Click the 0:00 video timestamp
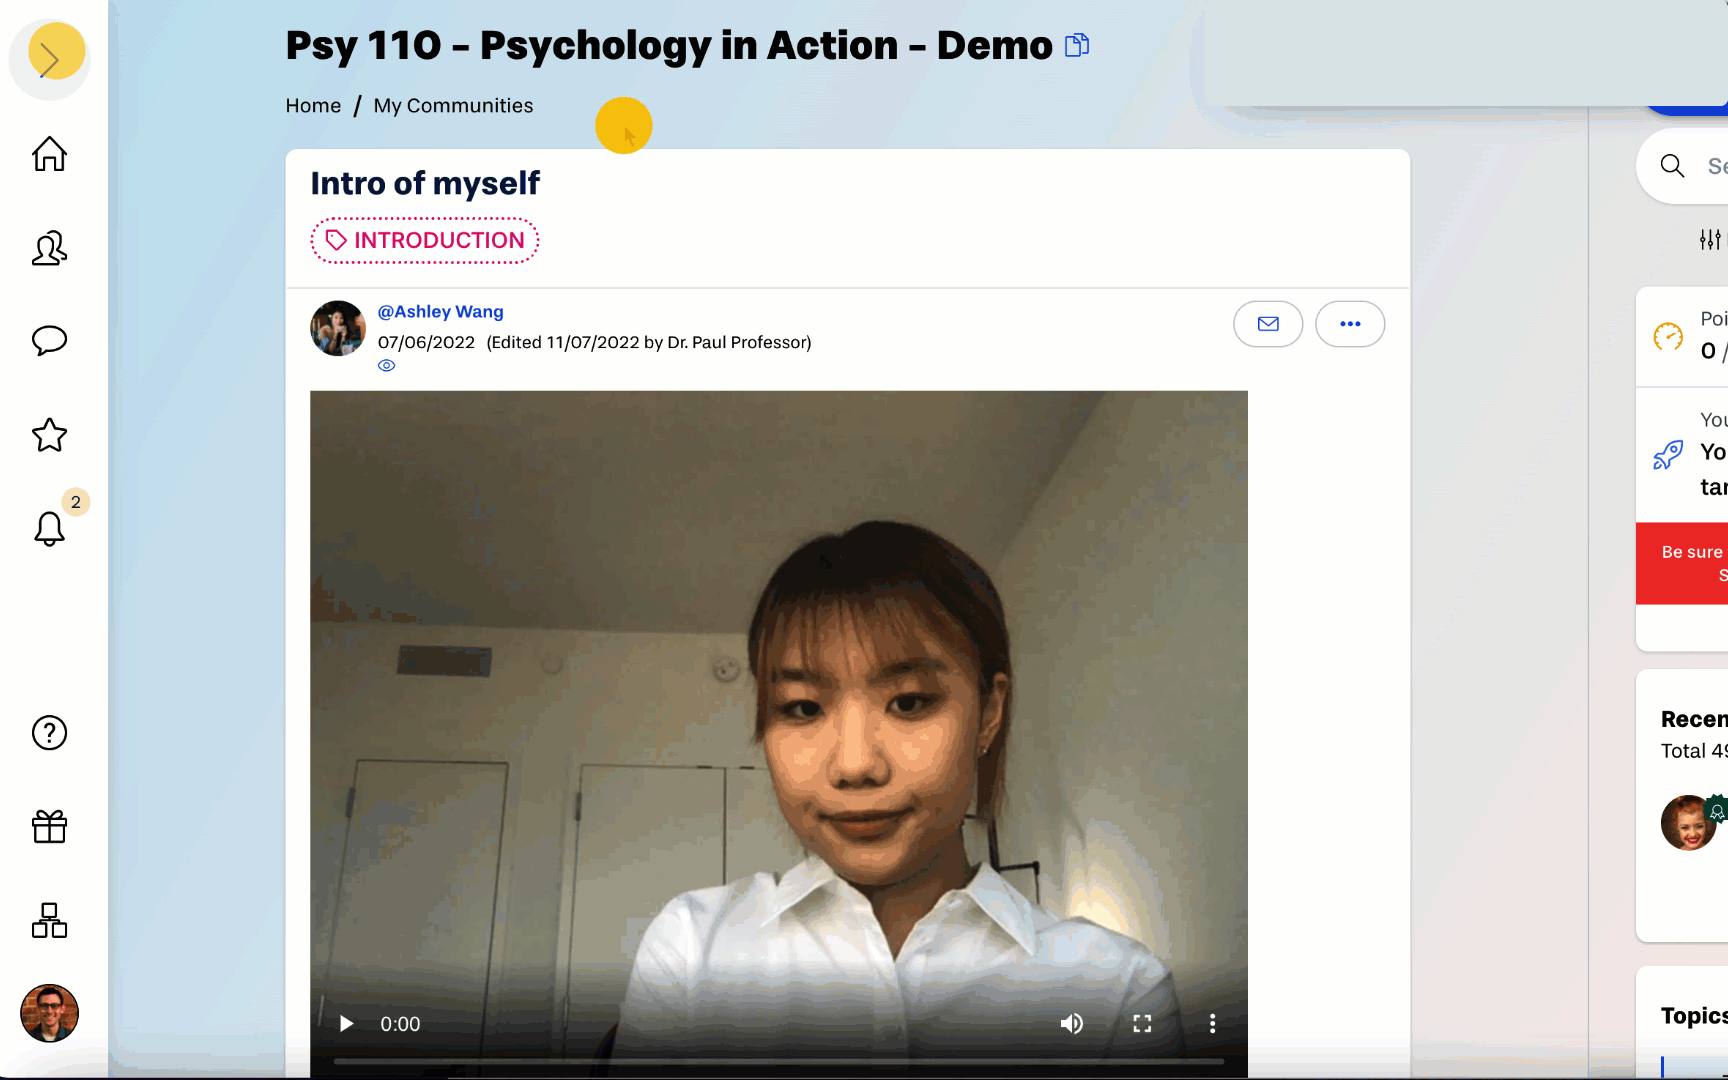This screenshot has width=1728, height=1080. (x=400, y=1024)
